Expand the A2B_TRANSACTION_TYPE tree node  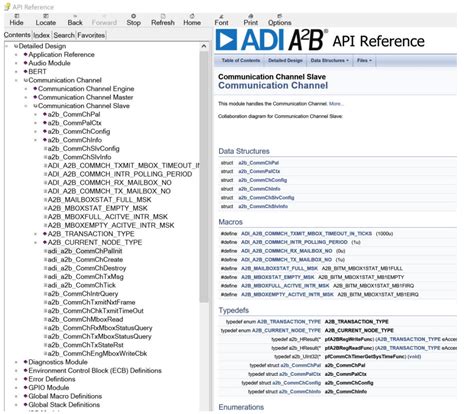coord(36,234)
